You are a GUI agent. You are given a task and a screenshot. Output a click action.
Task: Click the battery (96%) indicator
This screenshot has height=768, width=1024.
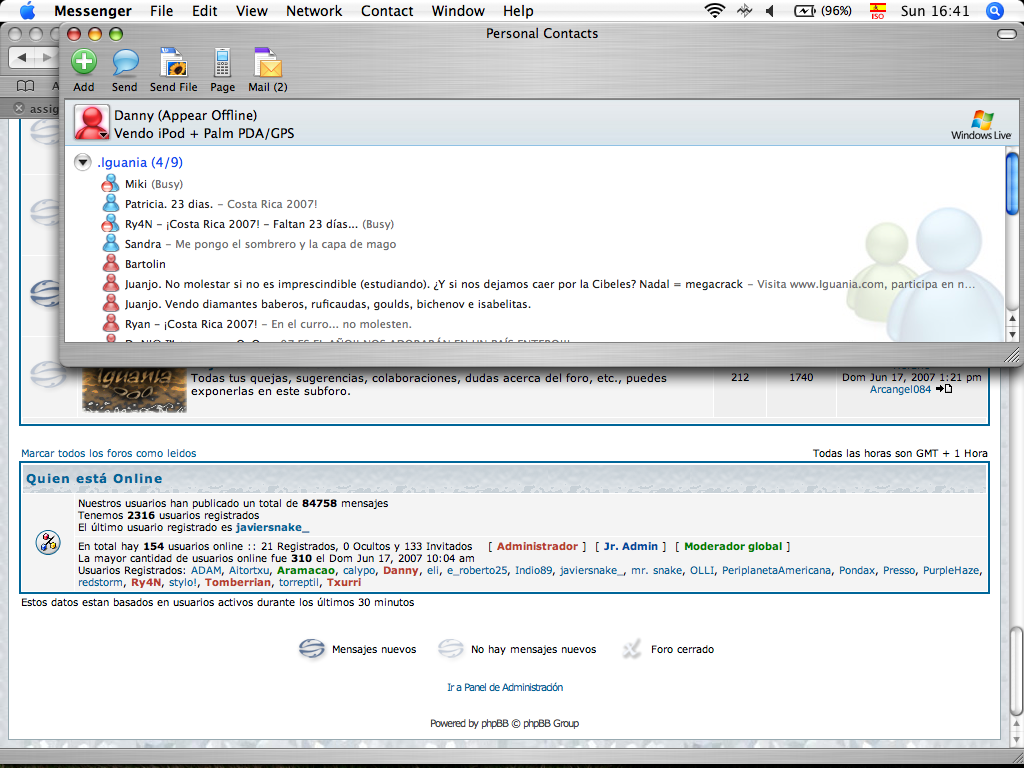tap(823, 10)
